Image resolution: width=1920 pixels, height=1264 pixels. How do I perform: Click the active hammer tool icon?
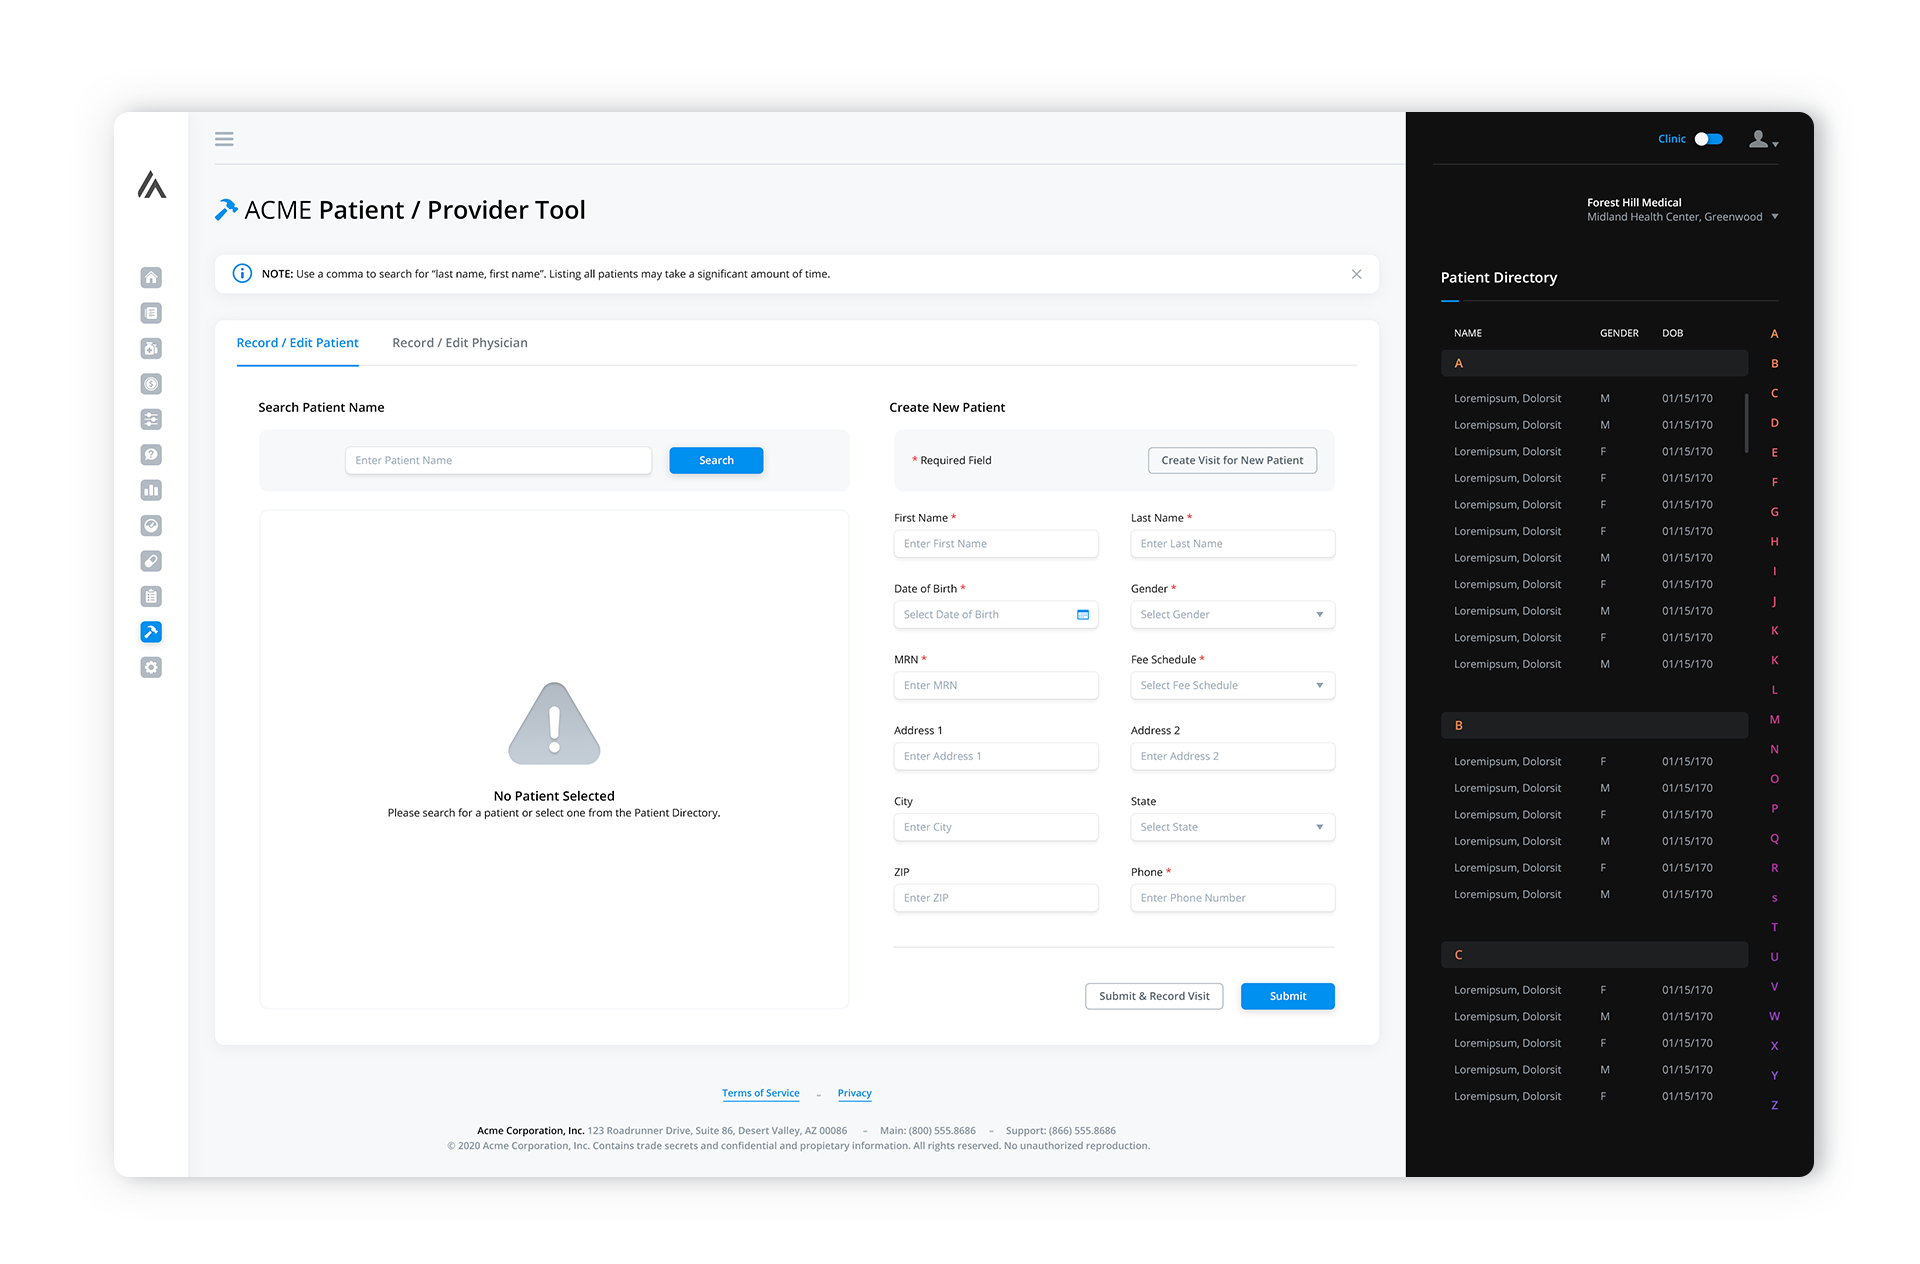(151, 631)
